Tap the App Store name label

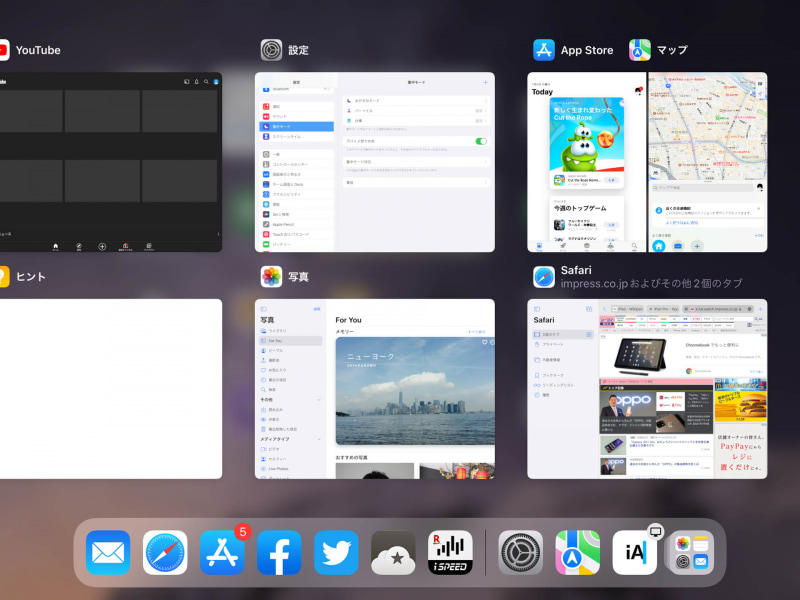[587, 50]
